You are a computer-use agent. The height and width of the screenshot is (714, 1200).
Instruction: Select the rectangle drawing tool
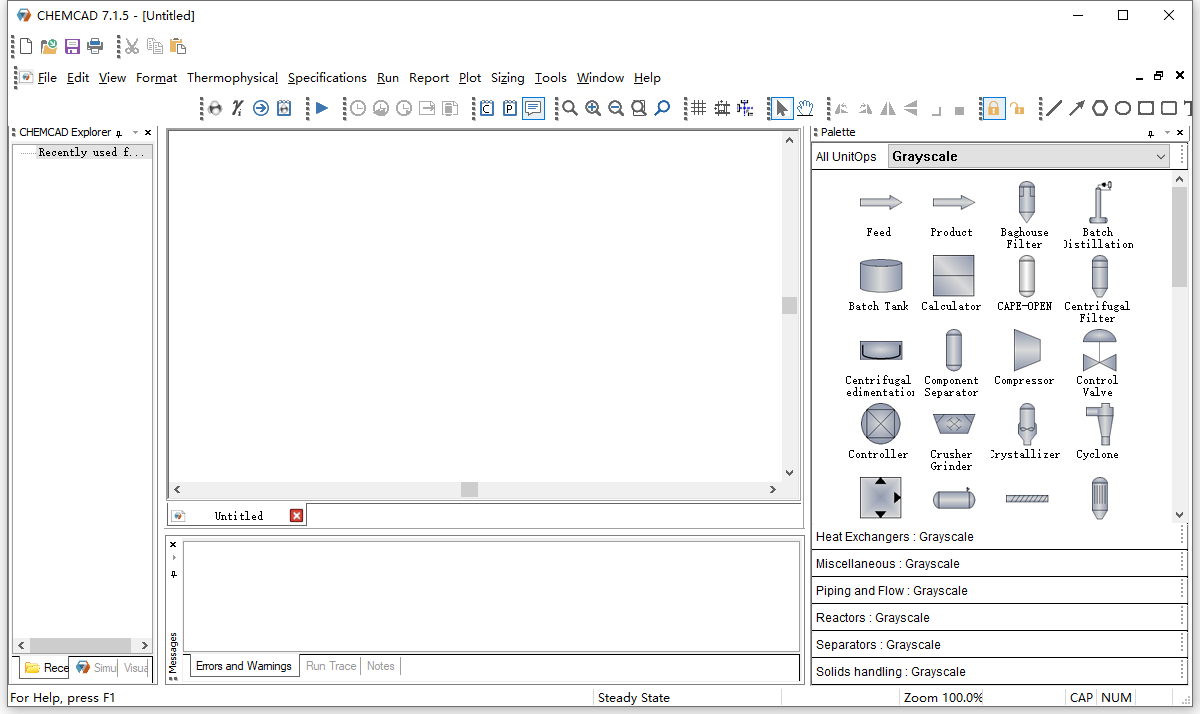pos(1146,108)
